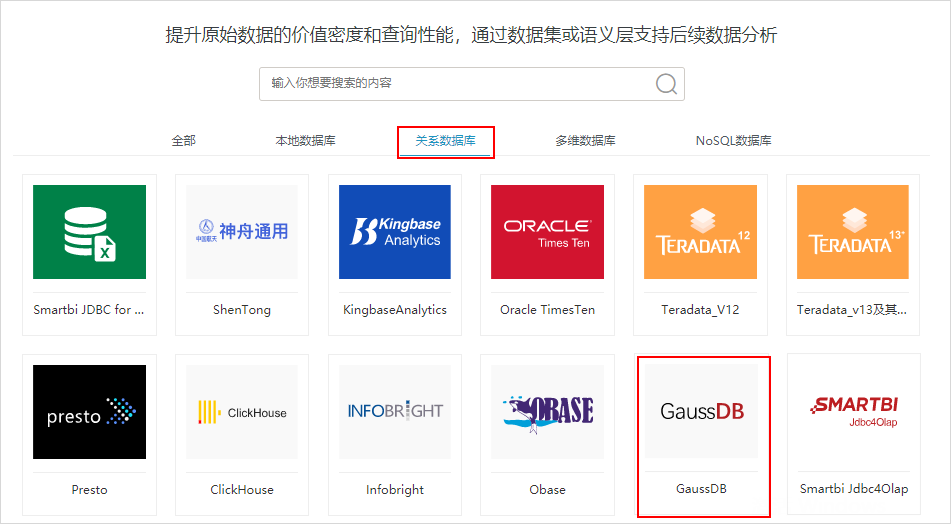Select the Obase whale logo

[x=547, y=412]
